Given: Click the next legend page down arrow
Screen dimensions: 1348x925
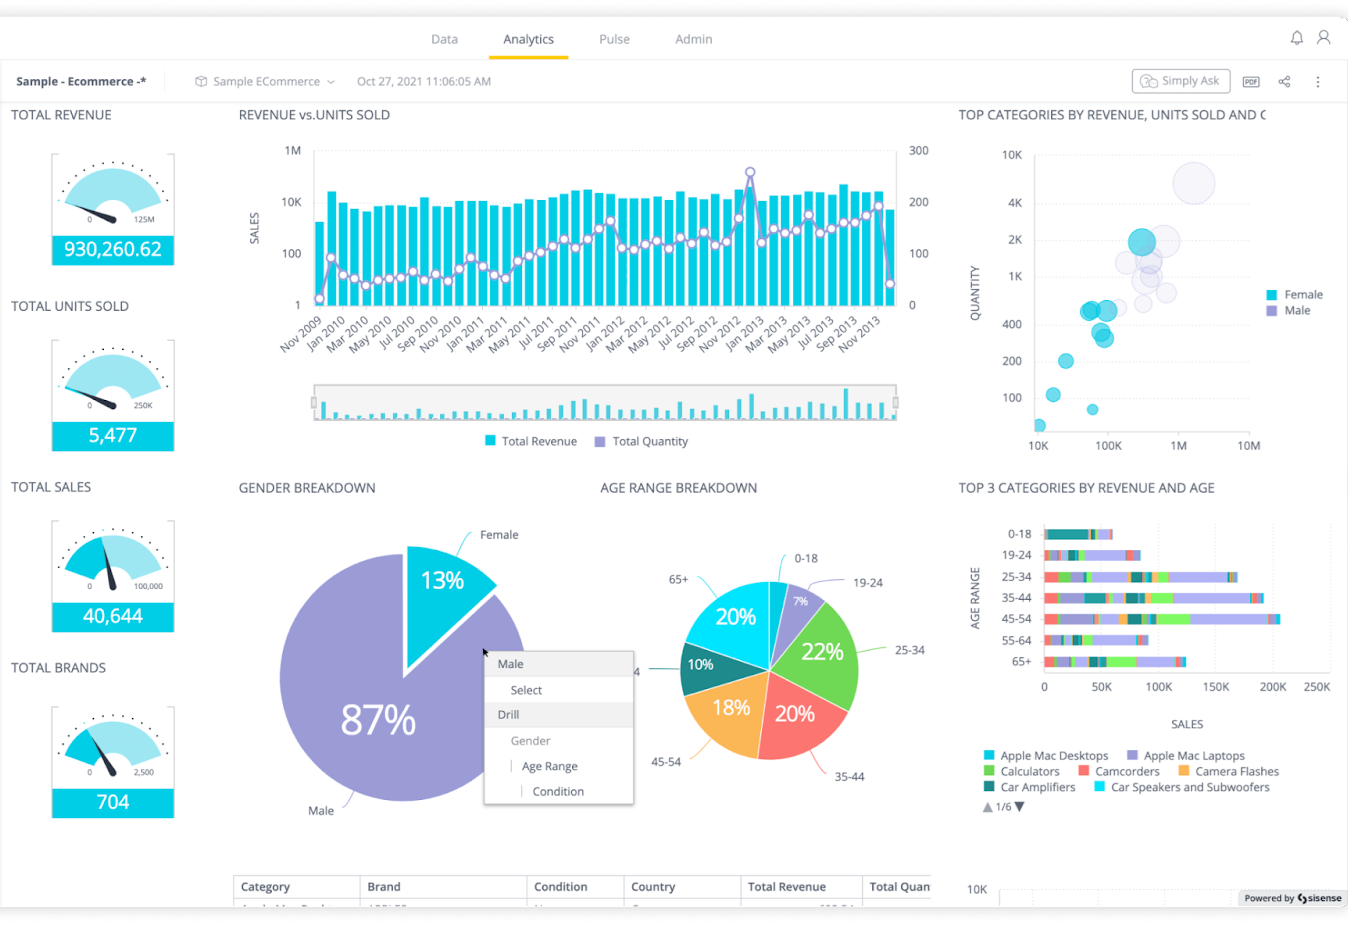Looking at the screenshot, I should click(1020, 807).
